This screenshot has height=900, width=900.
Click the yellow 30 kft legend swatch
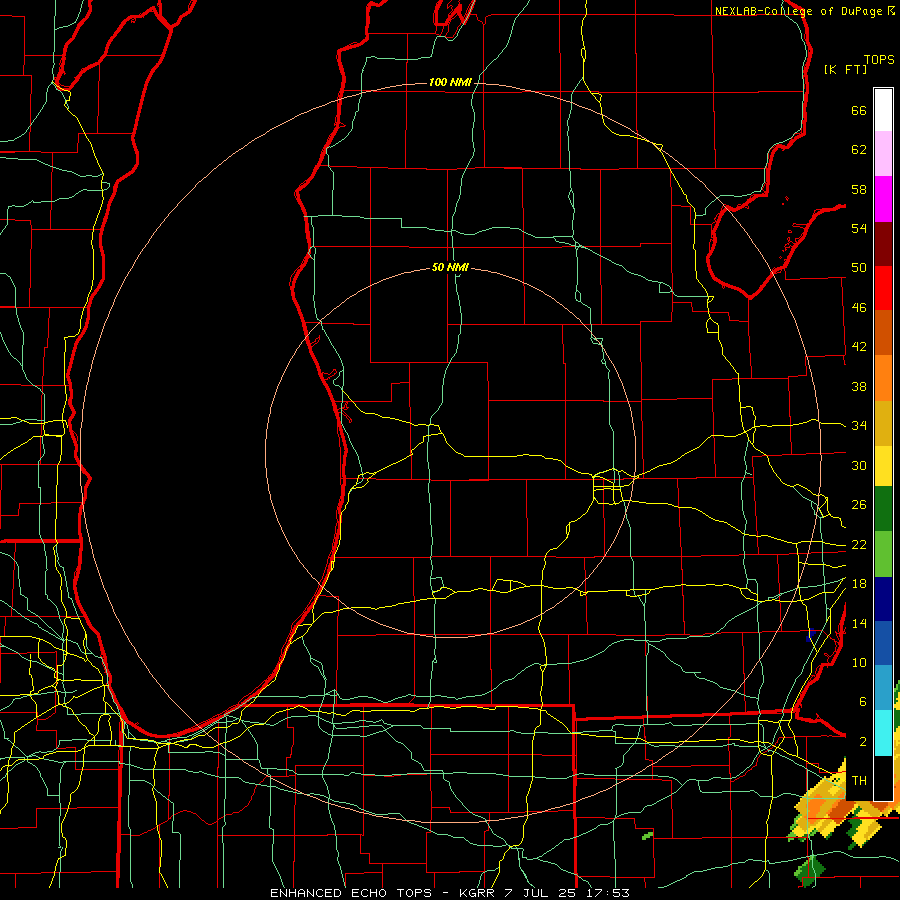tap(883, 465)
